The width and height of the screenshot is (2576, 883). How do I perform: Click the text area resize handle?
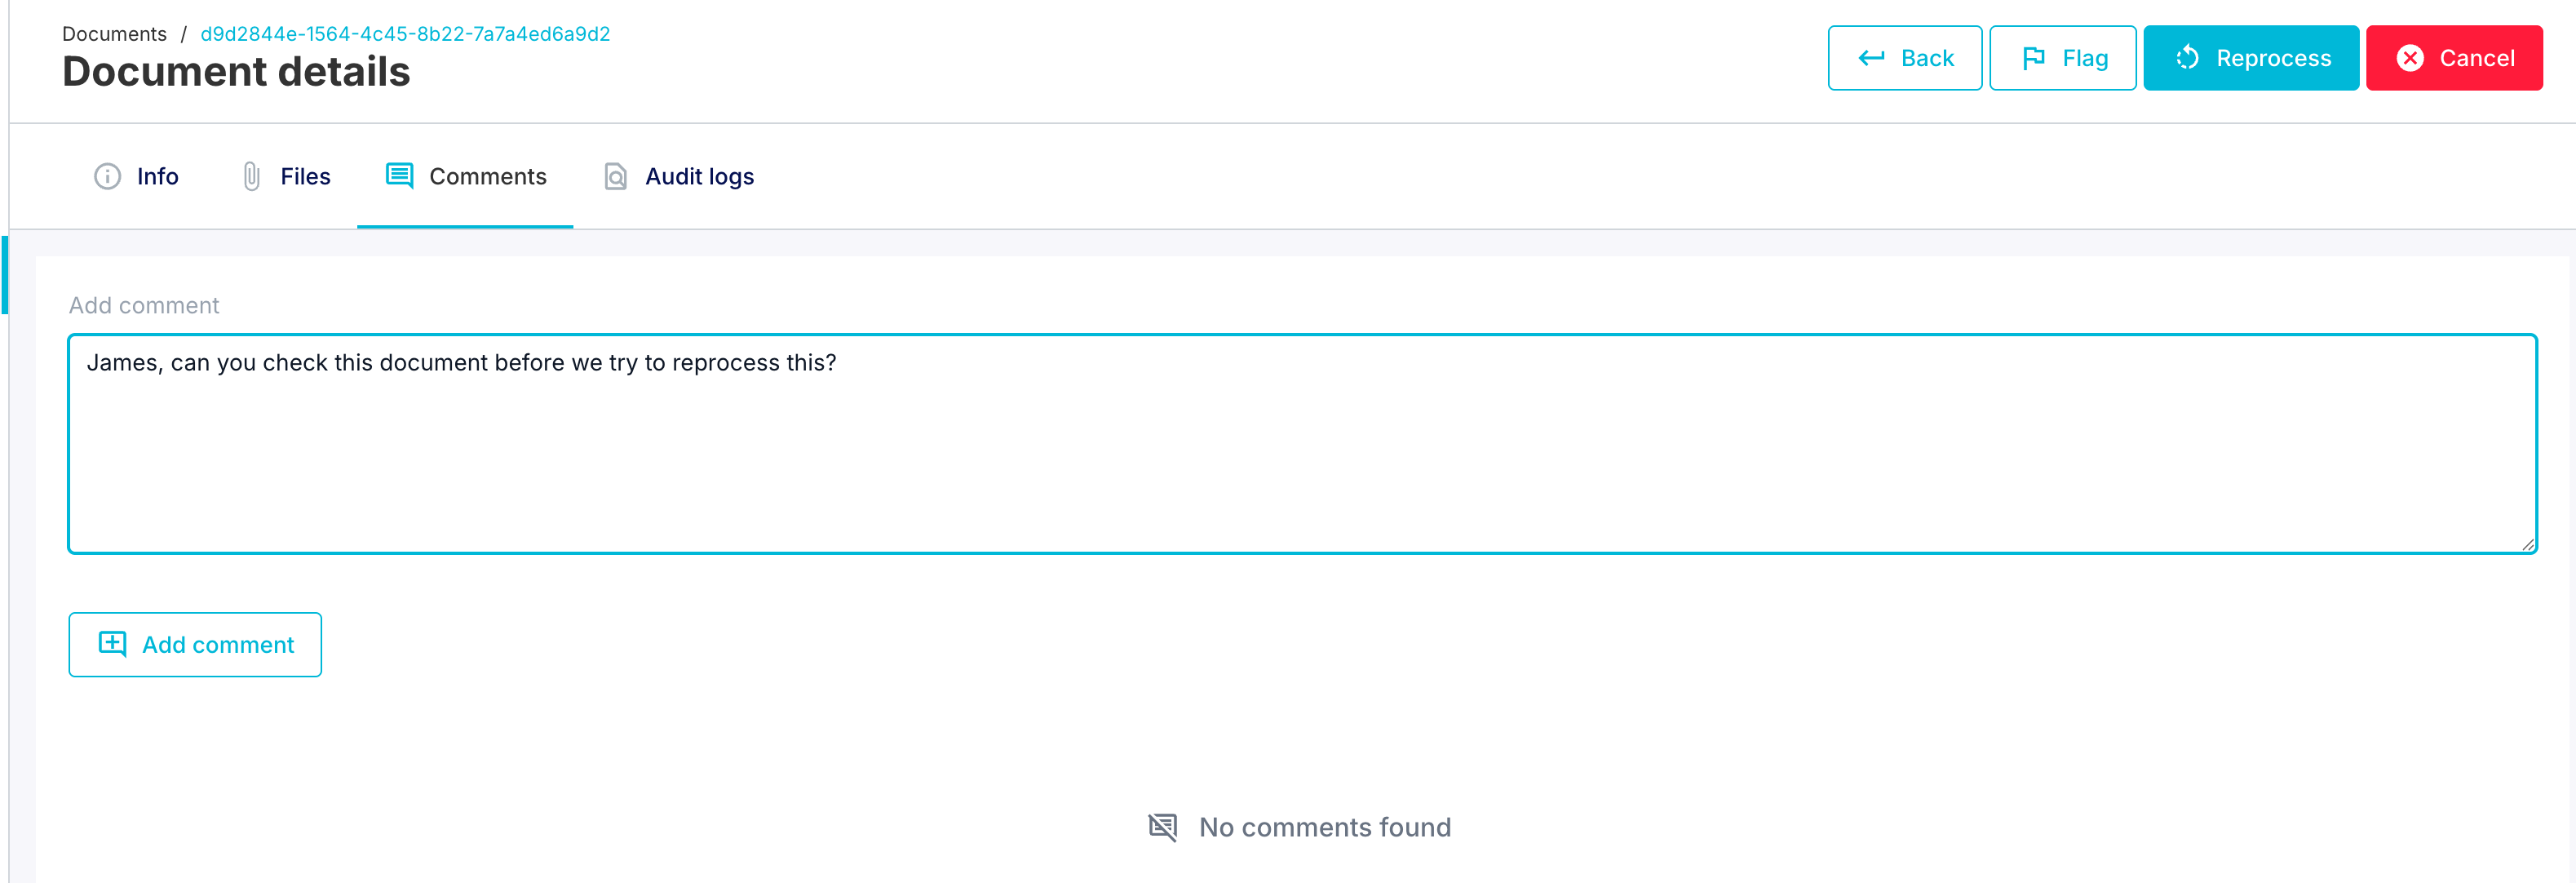(2527, 544)
